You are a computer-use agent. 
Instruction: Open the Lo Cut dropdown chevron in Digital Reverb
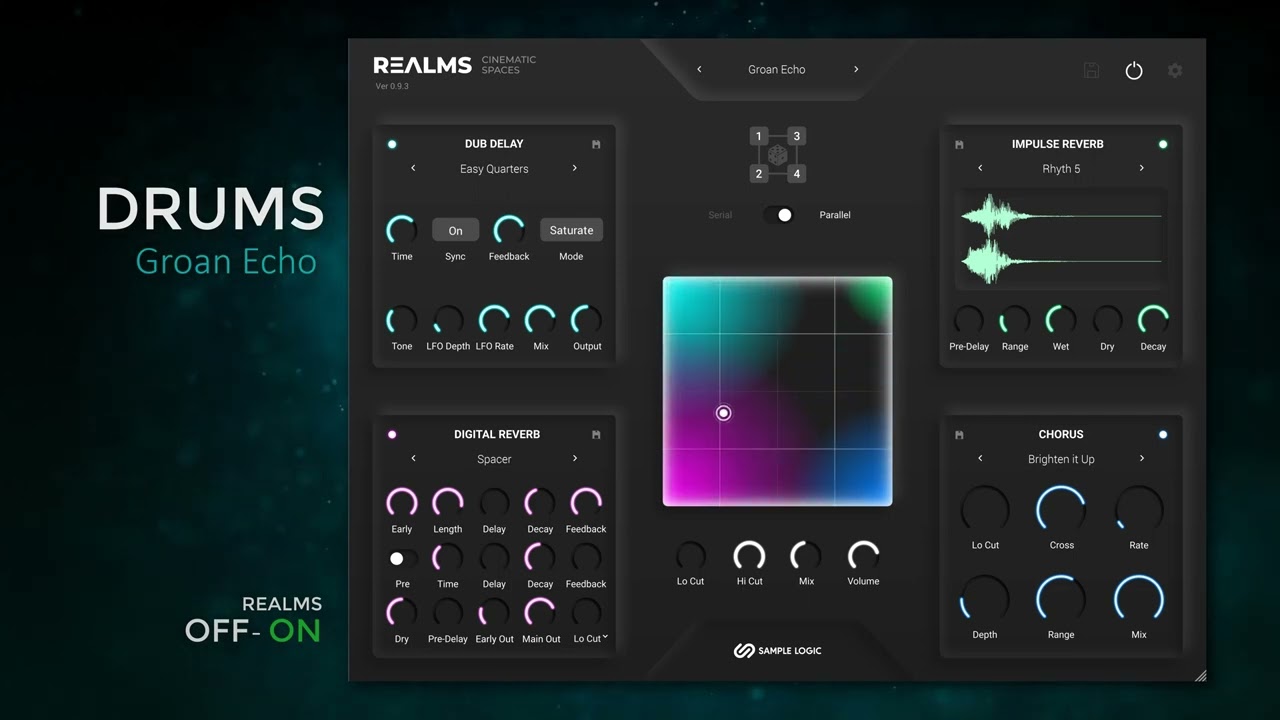[x=605, y=637]
